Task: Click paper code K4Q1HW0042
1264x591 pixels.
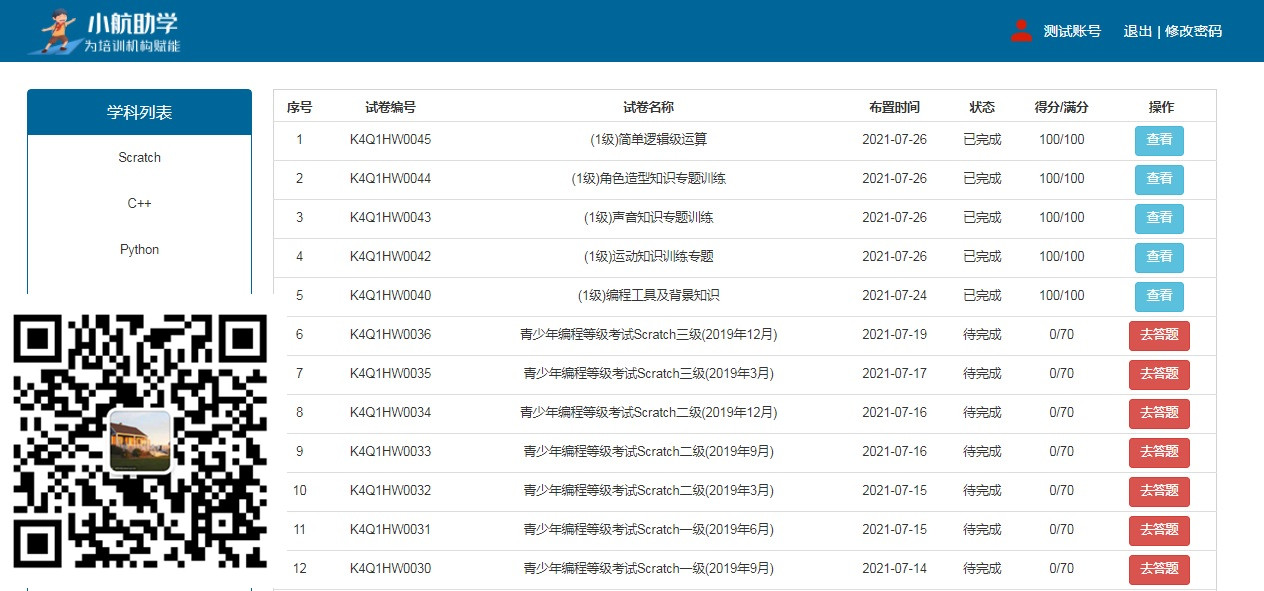Action: [x=390, y=257]
